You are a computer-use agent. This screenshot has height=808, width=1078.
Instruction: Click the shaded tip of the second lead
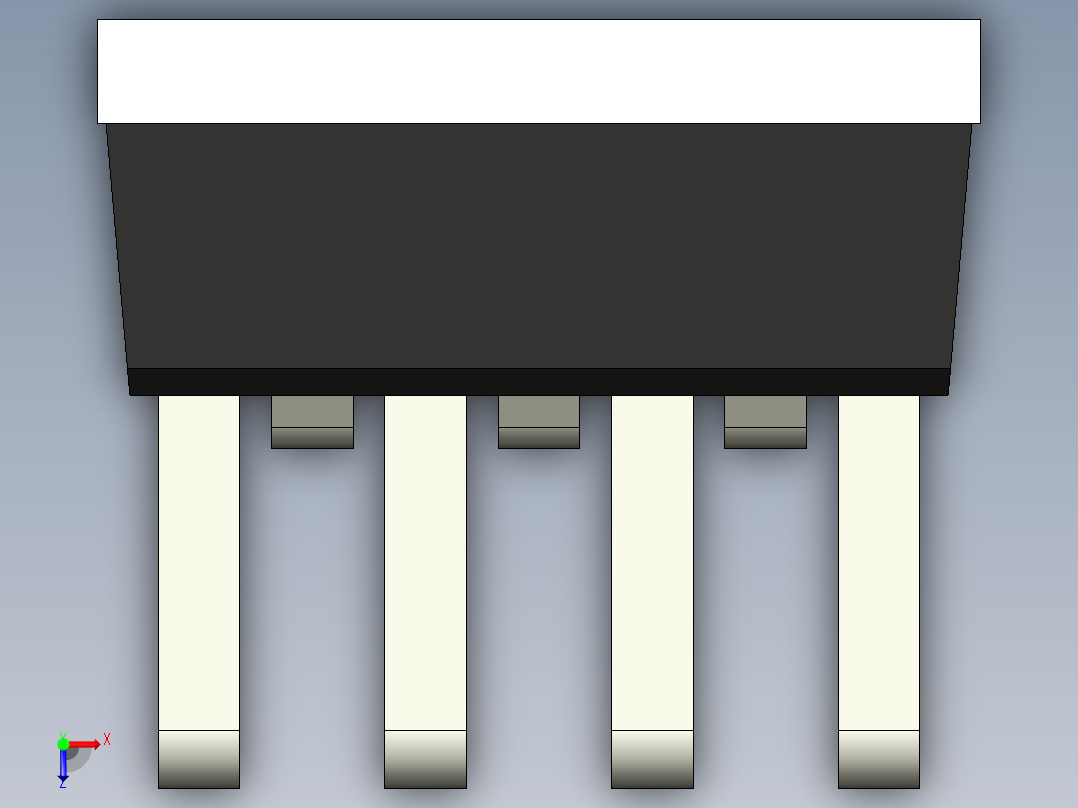426,759
